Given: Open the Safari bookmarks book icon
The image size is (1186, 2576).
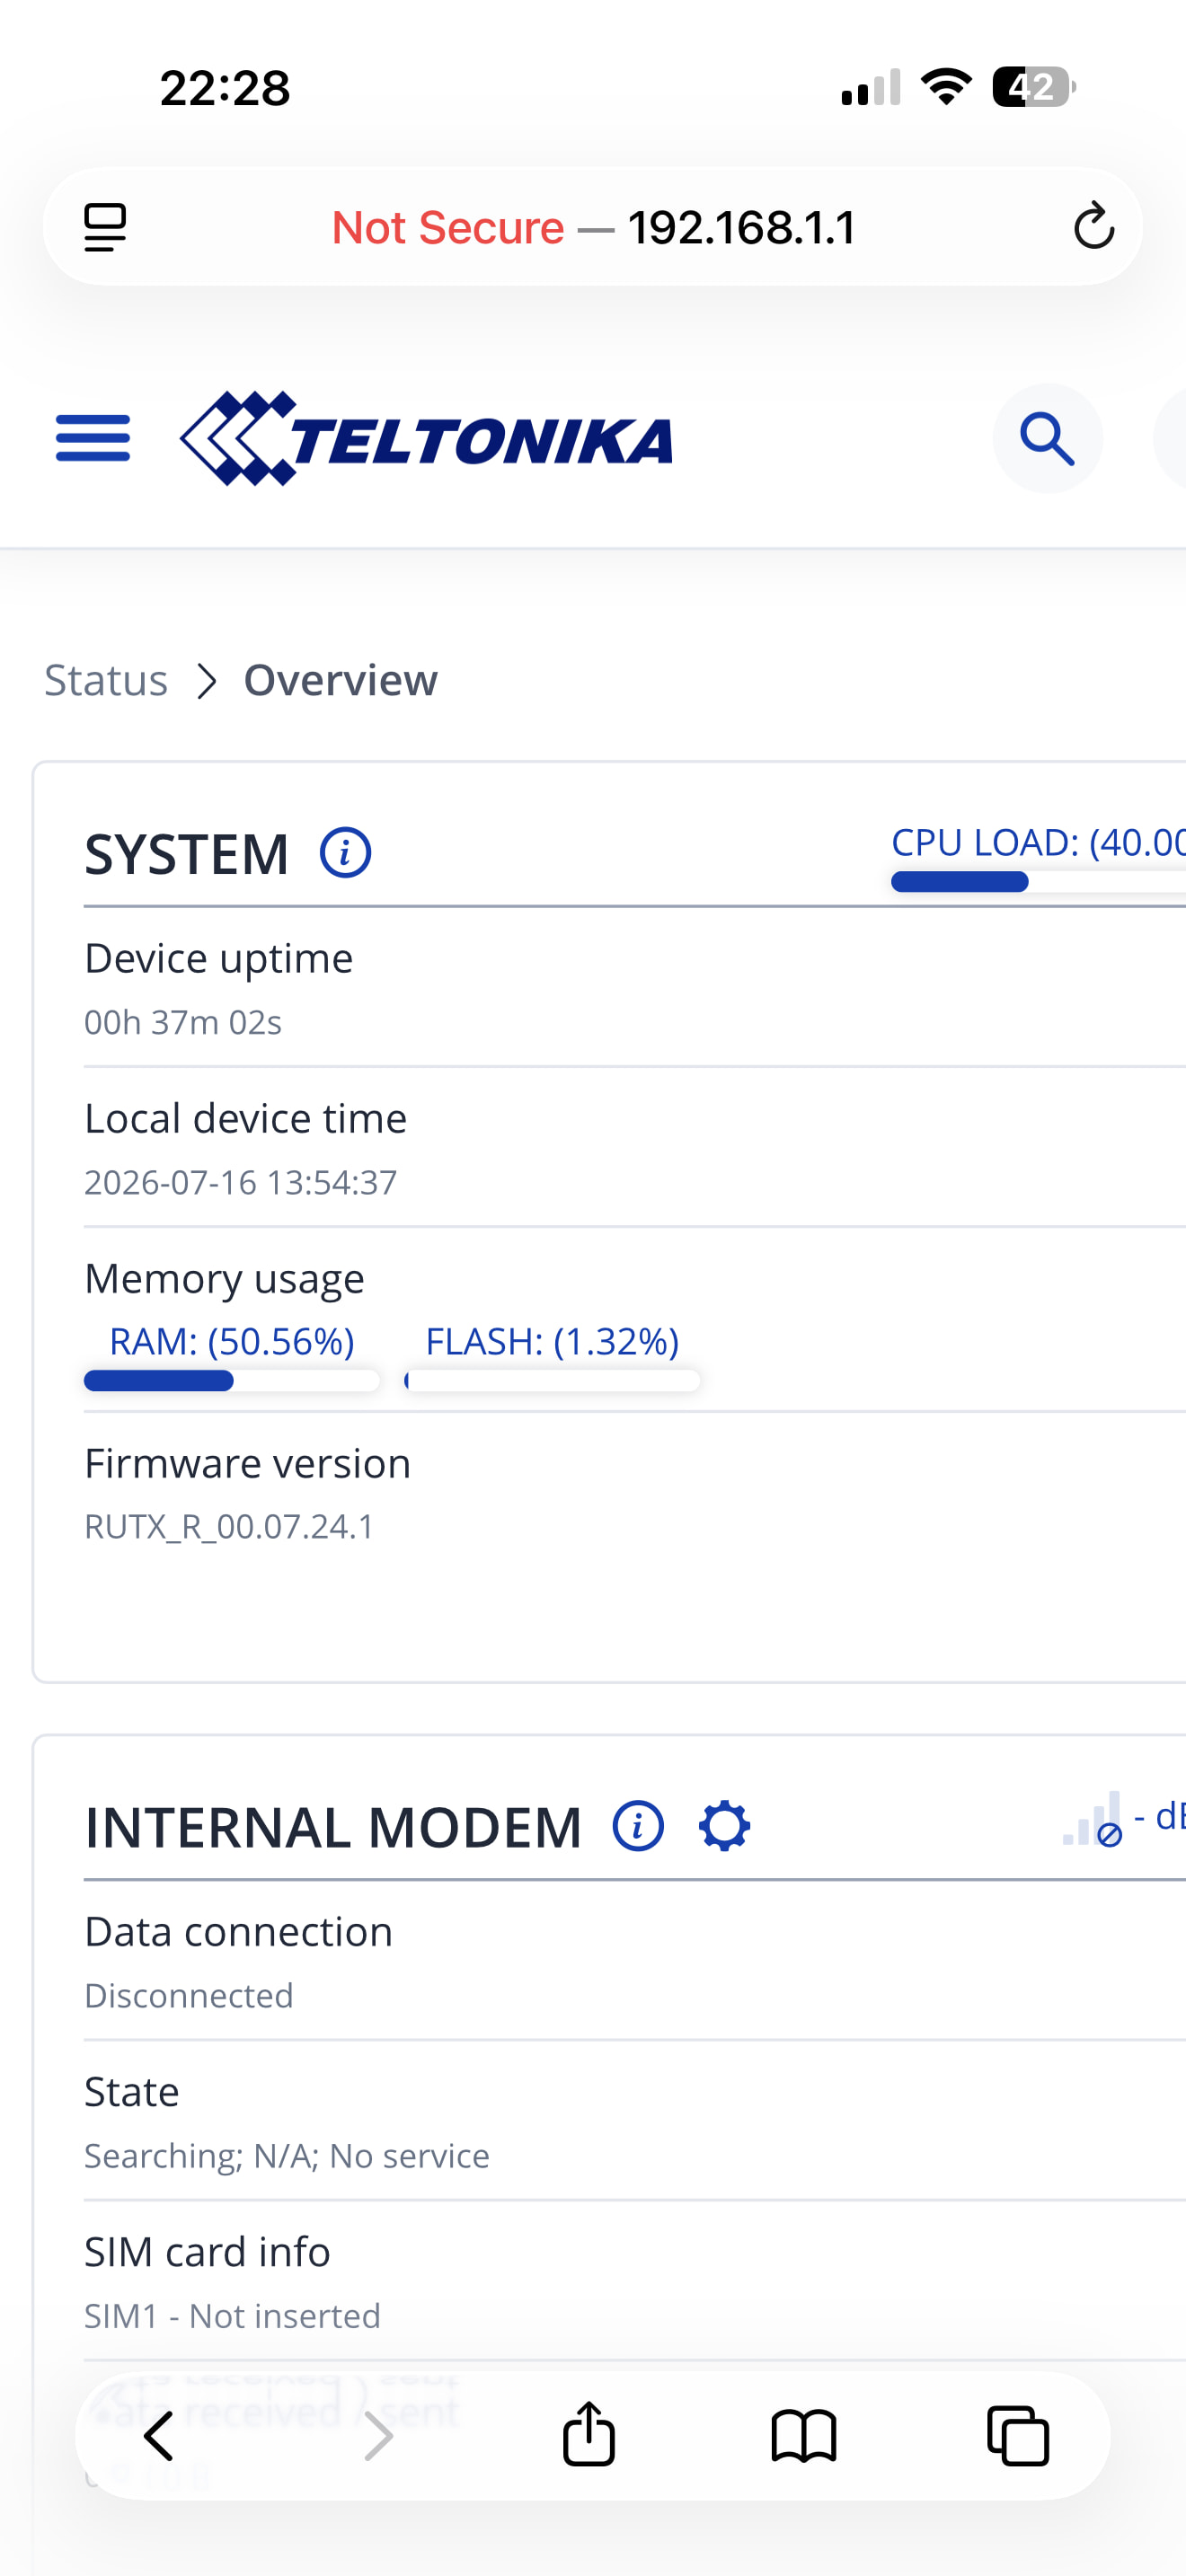Looking at the screenshot, I should tap(804, 2435).
